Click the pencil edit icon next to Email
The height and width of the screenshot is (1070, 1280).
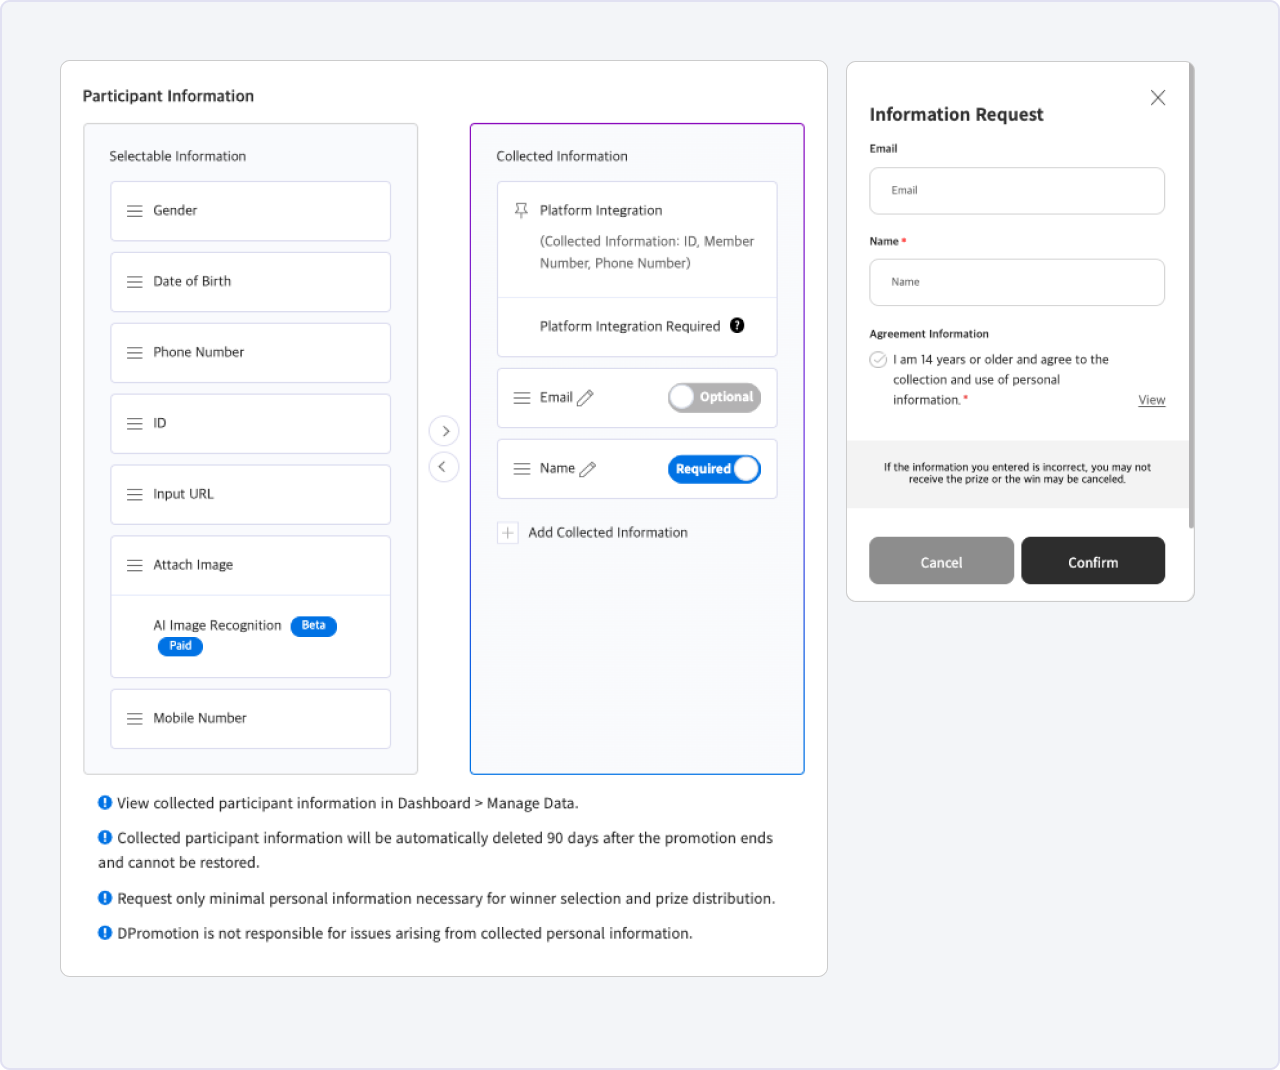pos(585,398)
